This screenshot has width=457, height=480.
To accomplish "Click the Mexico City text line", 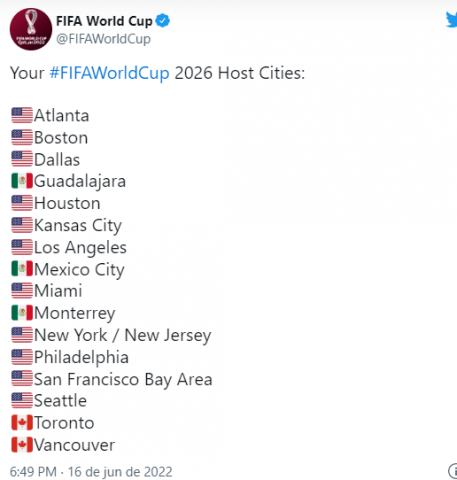I will point(79,270).
